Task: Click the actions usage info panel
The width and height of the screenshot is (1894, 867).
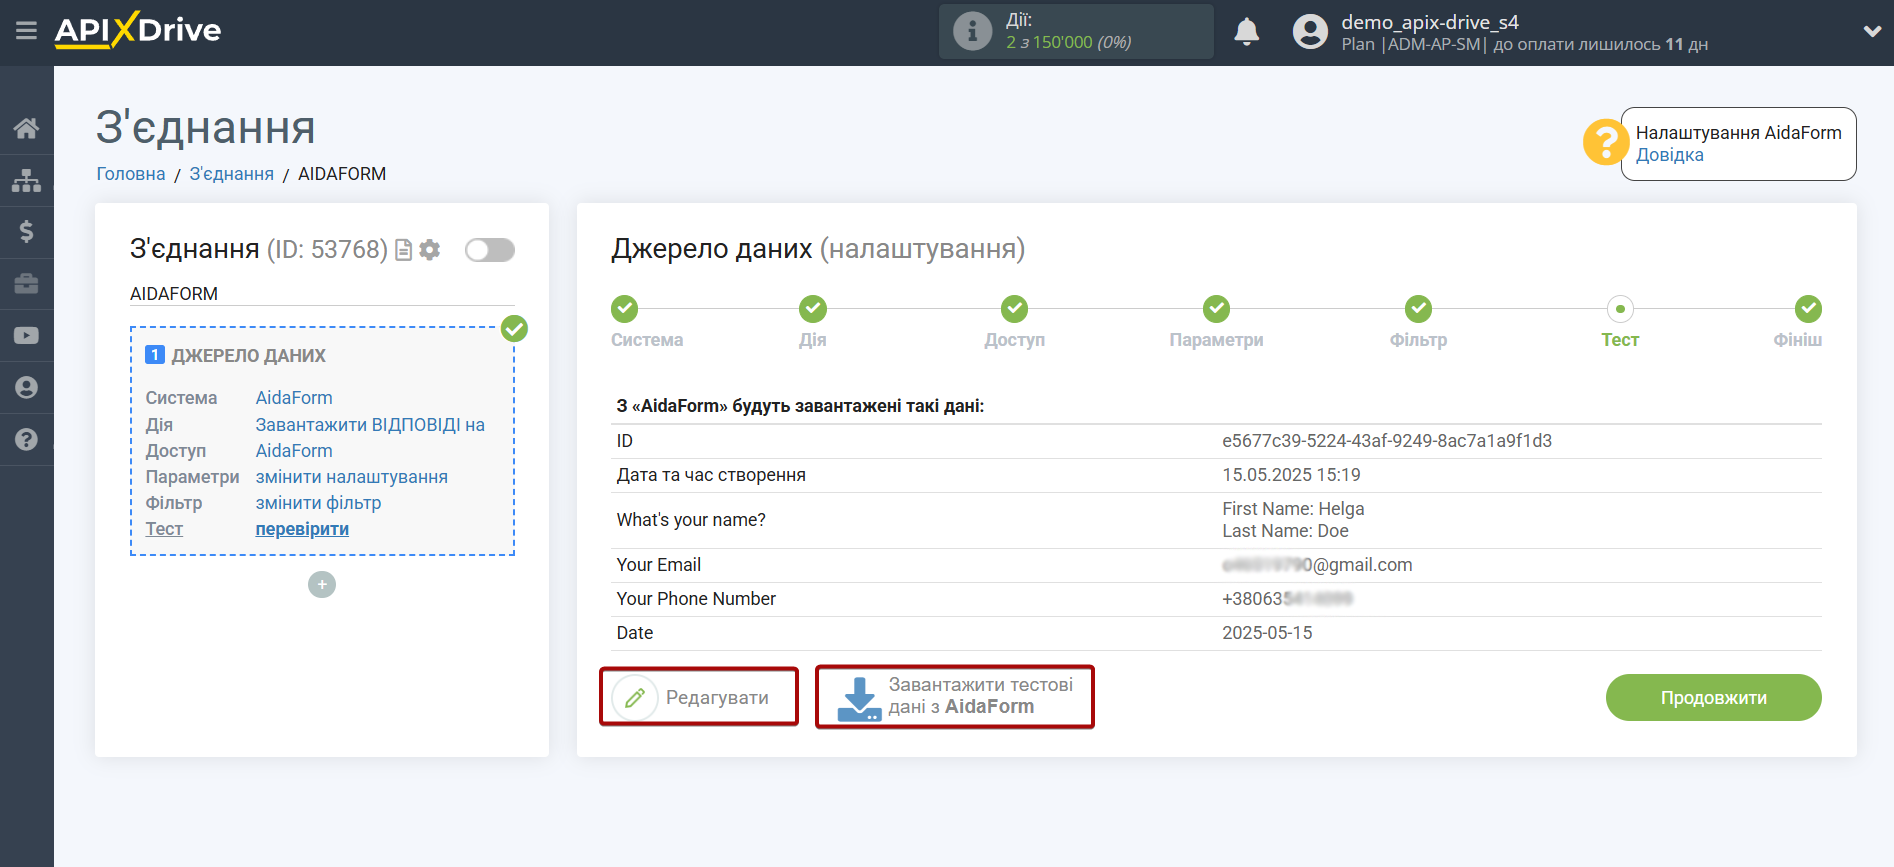Action: [x=1075, y=32]
